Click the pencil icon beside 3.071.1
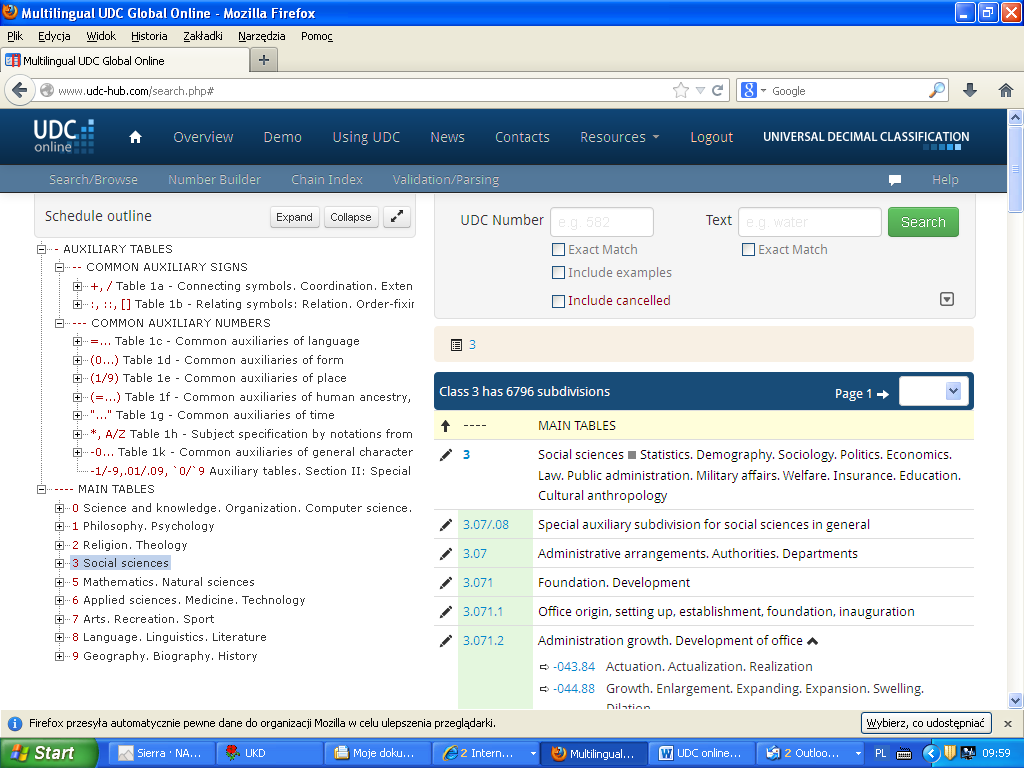 (446, 612)
